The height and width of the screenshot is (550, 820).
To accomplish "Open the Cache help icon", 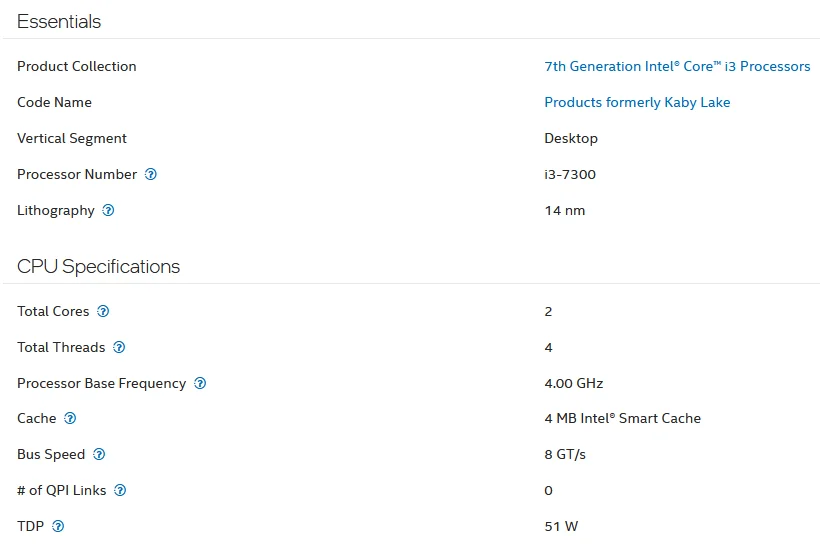I will (x=70, y=418).
